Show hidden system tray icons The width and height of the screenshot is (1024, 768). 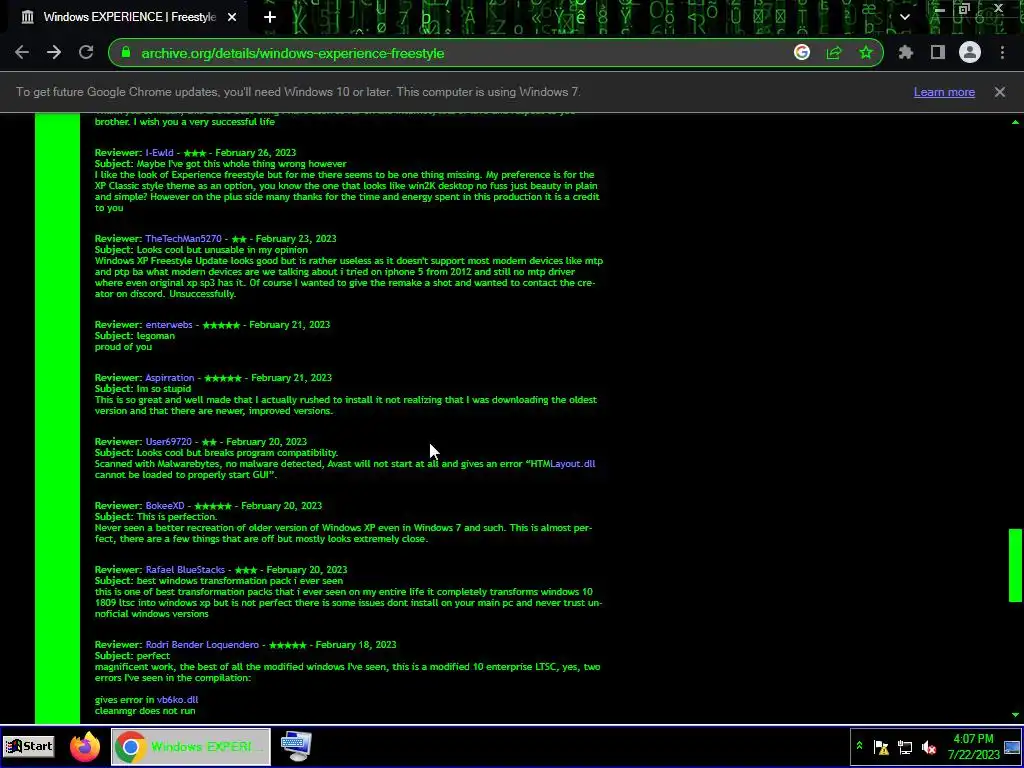pos(859,746)
